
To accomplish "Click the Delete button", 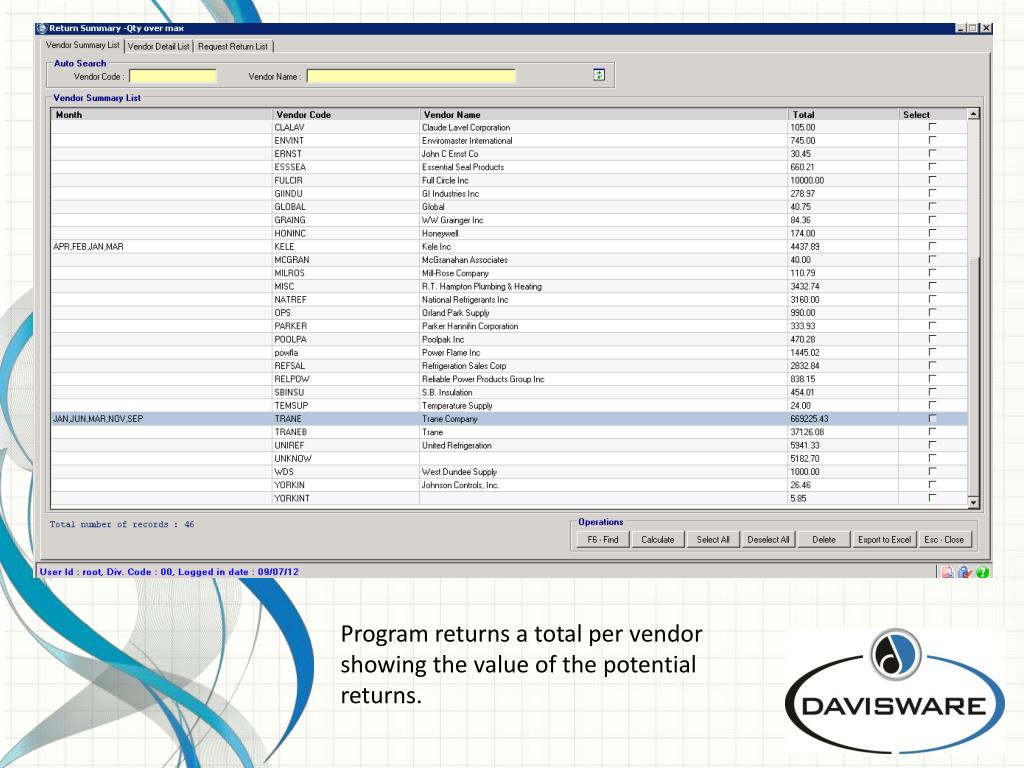I will click(824, 539).
